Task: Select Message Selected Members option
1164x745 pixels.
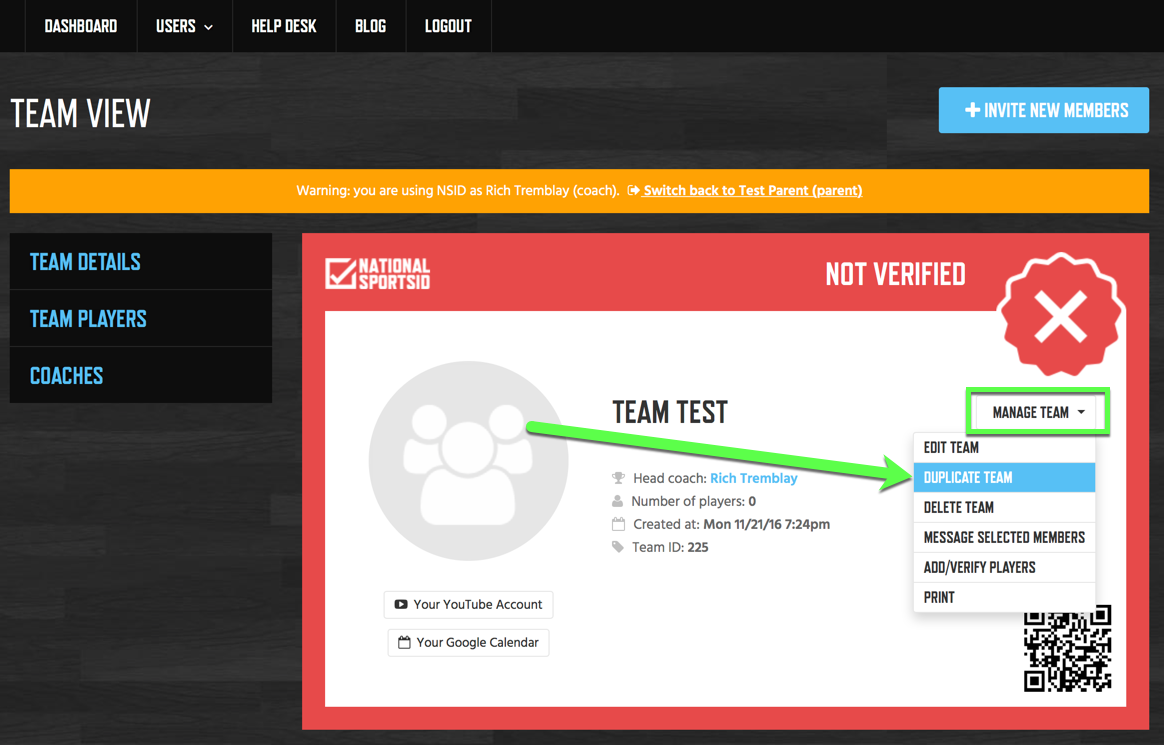Action: [x=1004, y=537]
